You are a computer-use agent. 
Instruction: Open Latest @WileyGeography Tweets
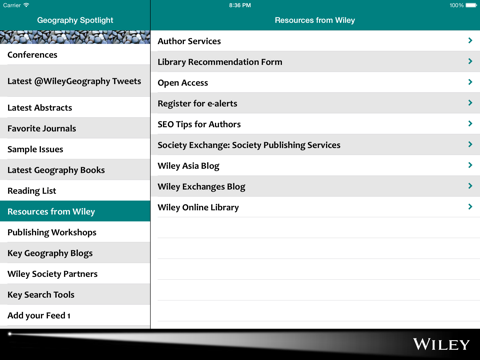[75, 81]
